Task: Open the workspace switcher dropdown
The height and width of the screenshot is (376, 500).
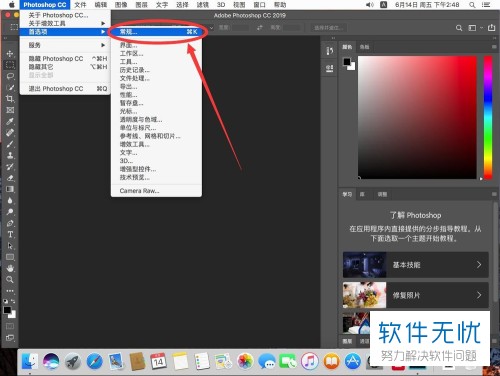Action: 474,28
